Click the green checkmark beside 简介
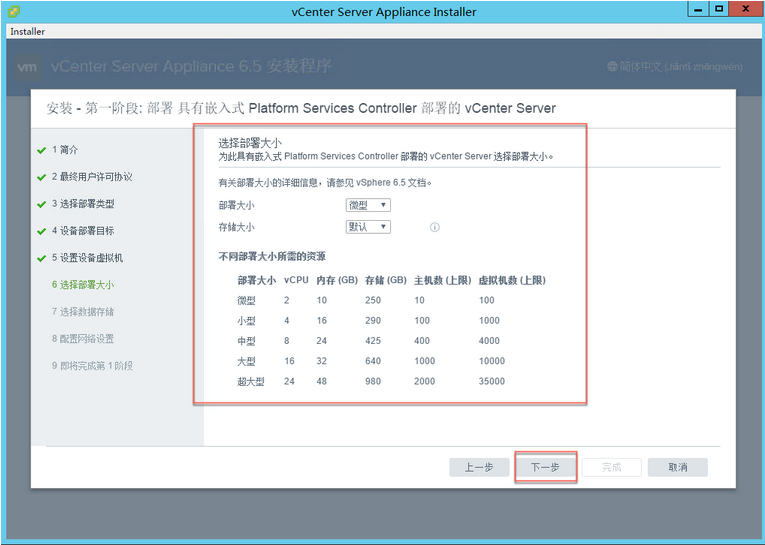Screen dimensions: 765x545 click(41, 151)
